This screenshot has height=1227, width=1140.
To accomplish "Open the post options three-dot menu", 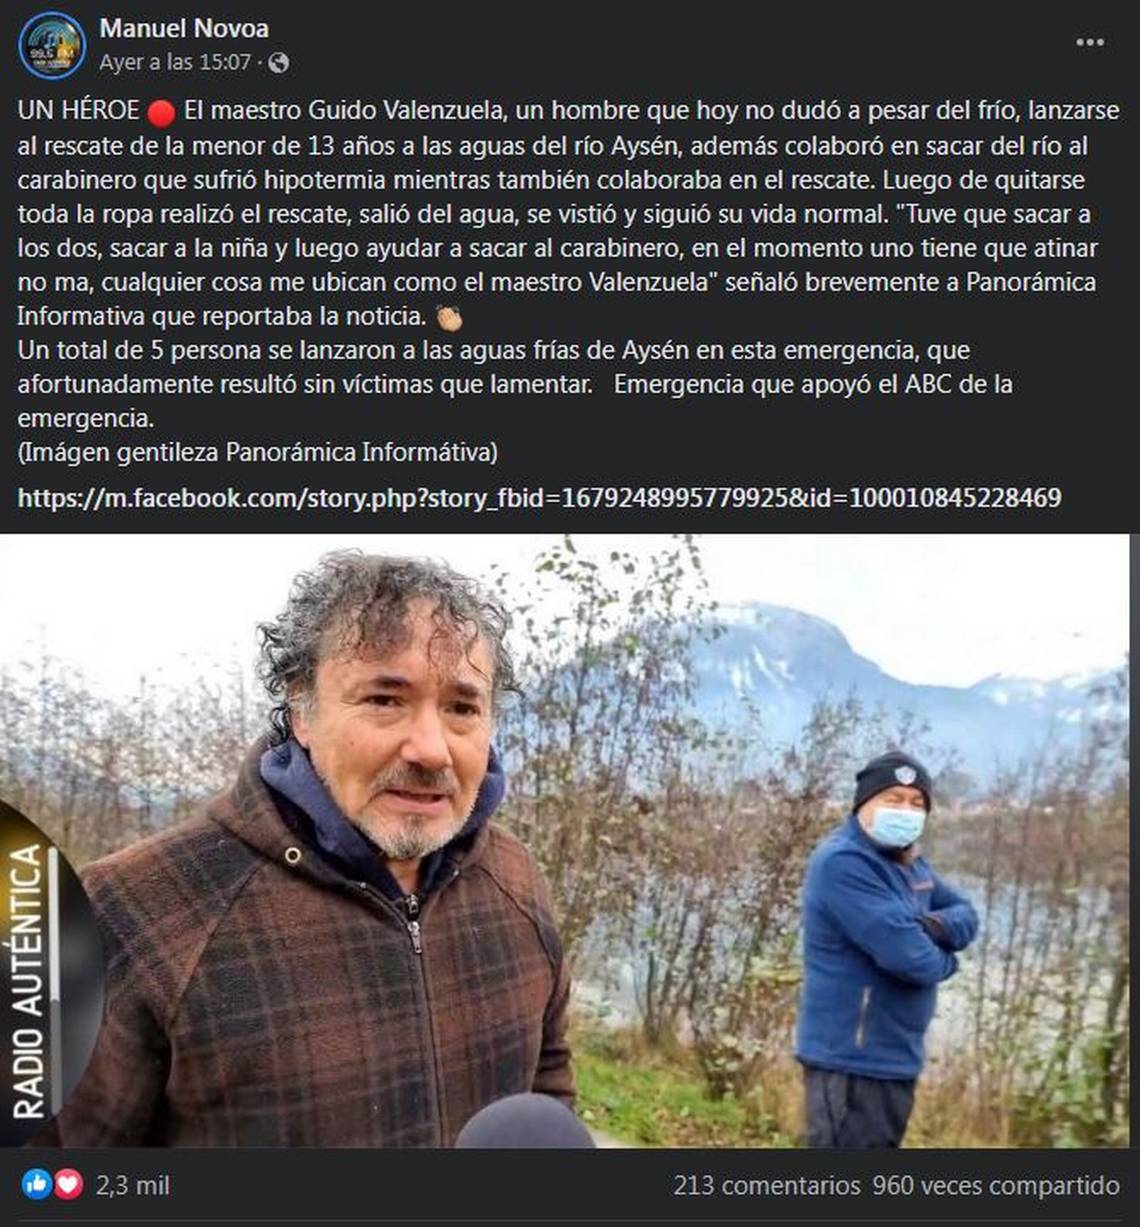I will pyautogui.click(x=1090, y=42).
